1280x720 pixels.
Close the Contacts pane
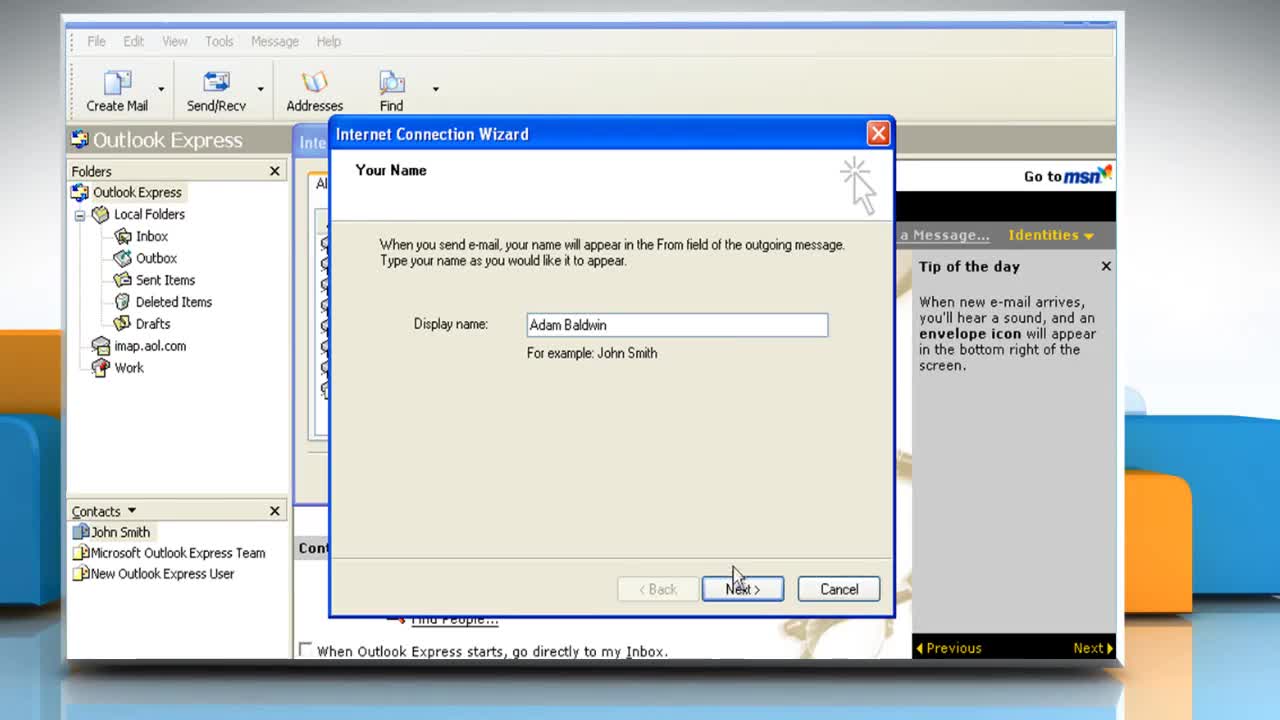tap(275, 511)
